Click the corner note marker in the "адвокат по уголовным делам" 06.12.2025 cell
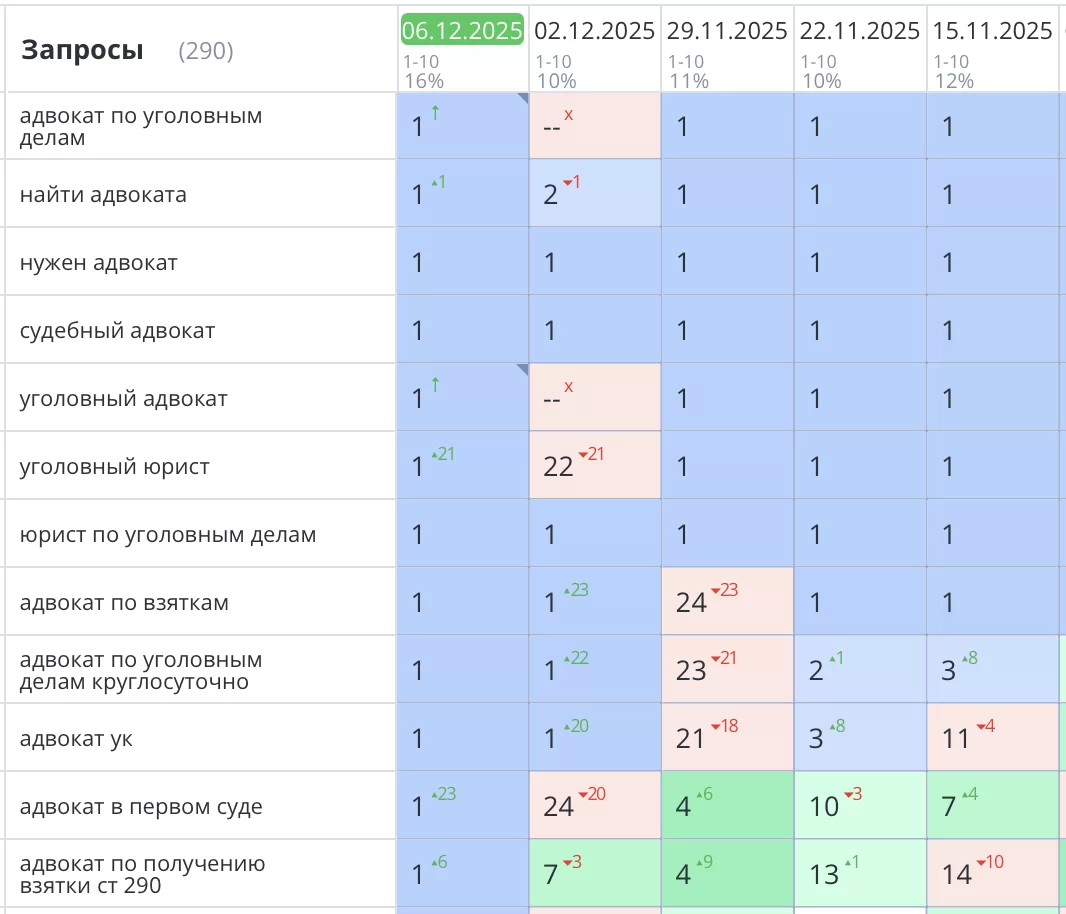 (x=521, y=99)
